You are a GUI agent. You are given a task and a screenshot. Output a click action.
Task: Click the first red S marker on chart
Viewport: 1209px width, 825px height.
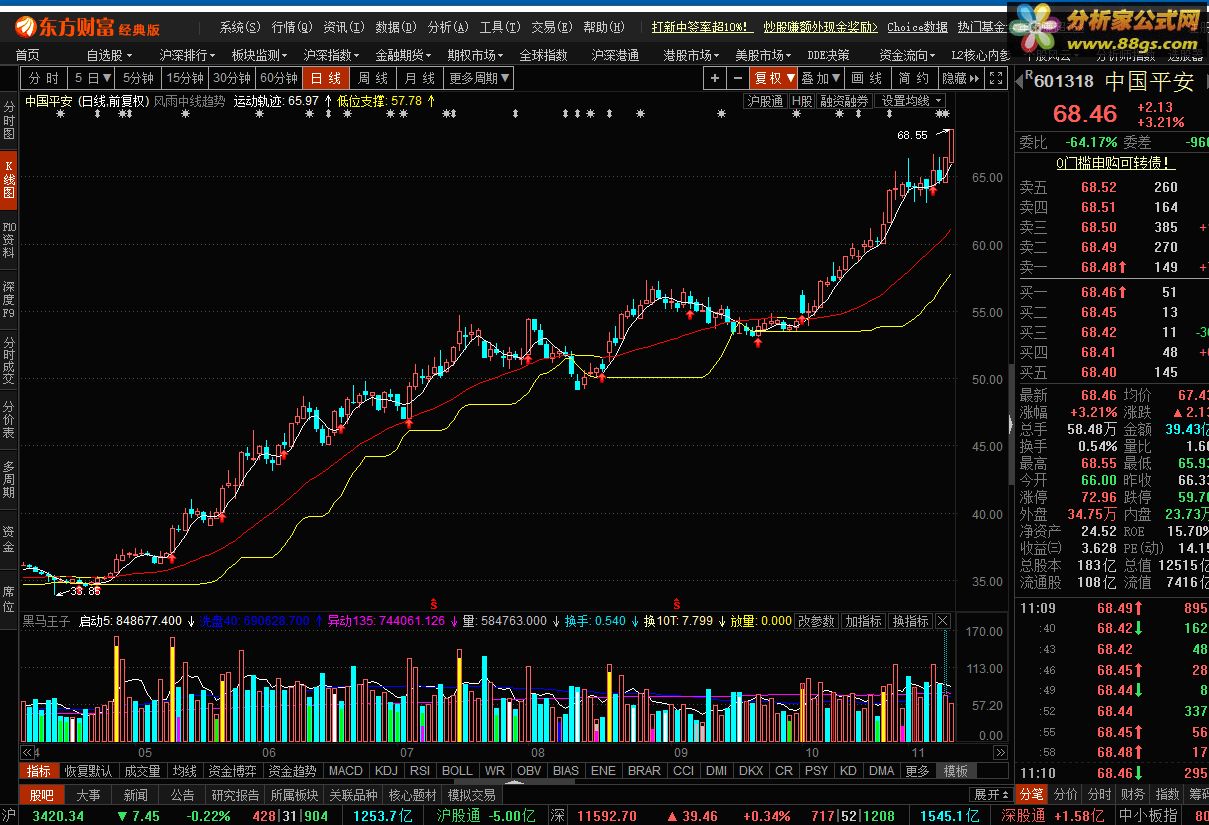click(434, 604)
